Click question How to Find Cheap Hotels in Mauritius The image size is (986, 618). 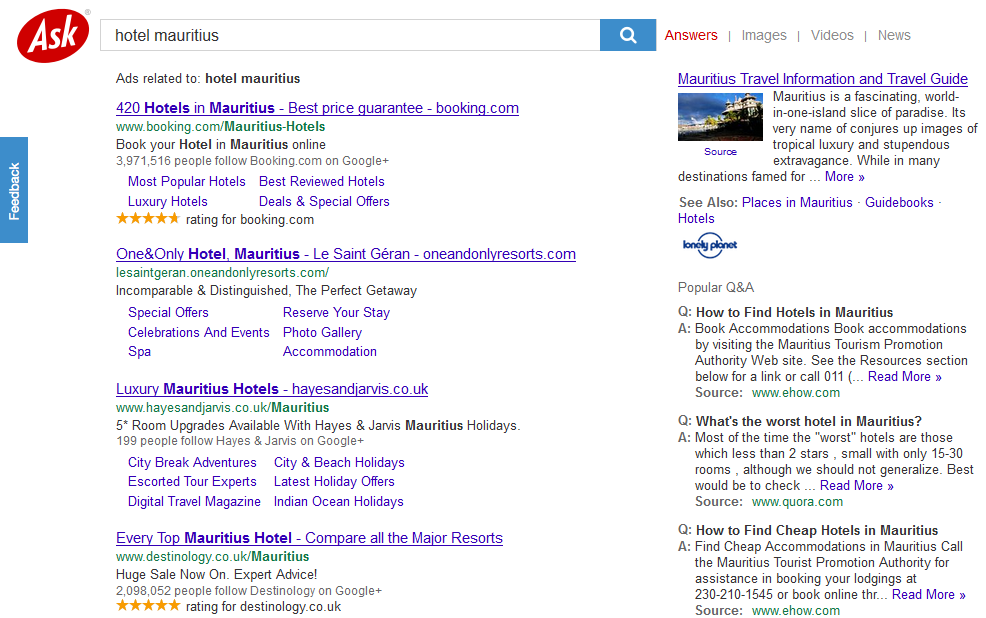(817, 531)
